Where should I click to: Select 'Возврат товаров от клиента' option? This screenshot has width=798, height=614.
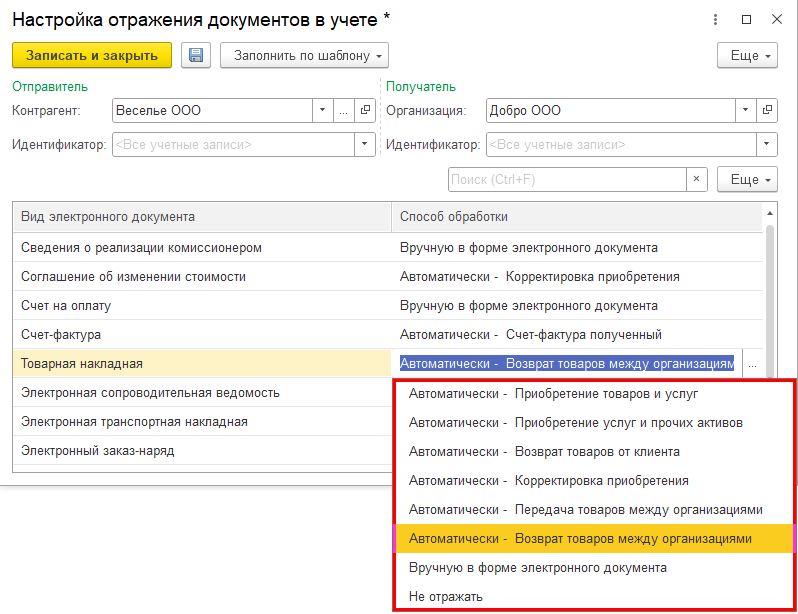tap(544, 451)
